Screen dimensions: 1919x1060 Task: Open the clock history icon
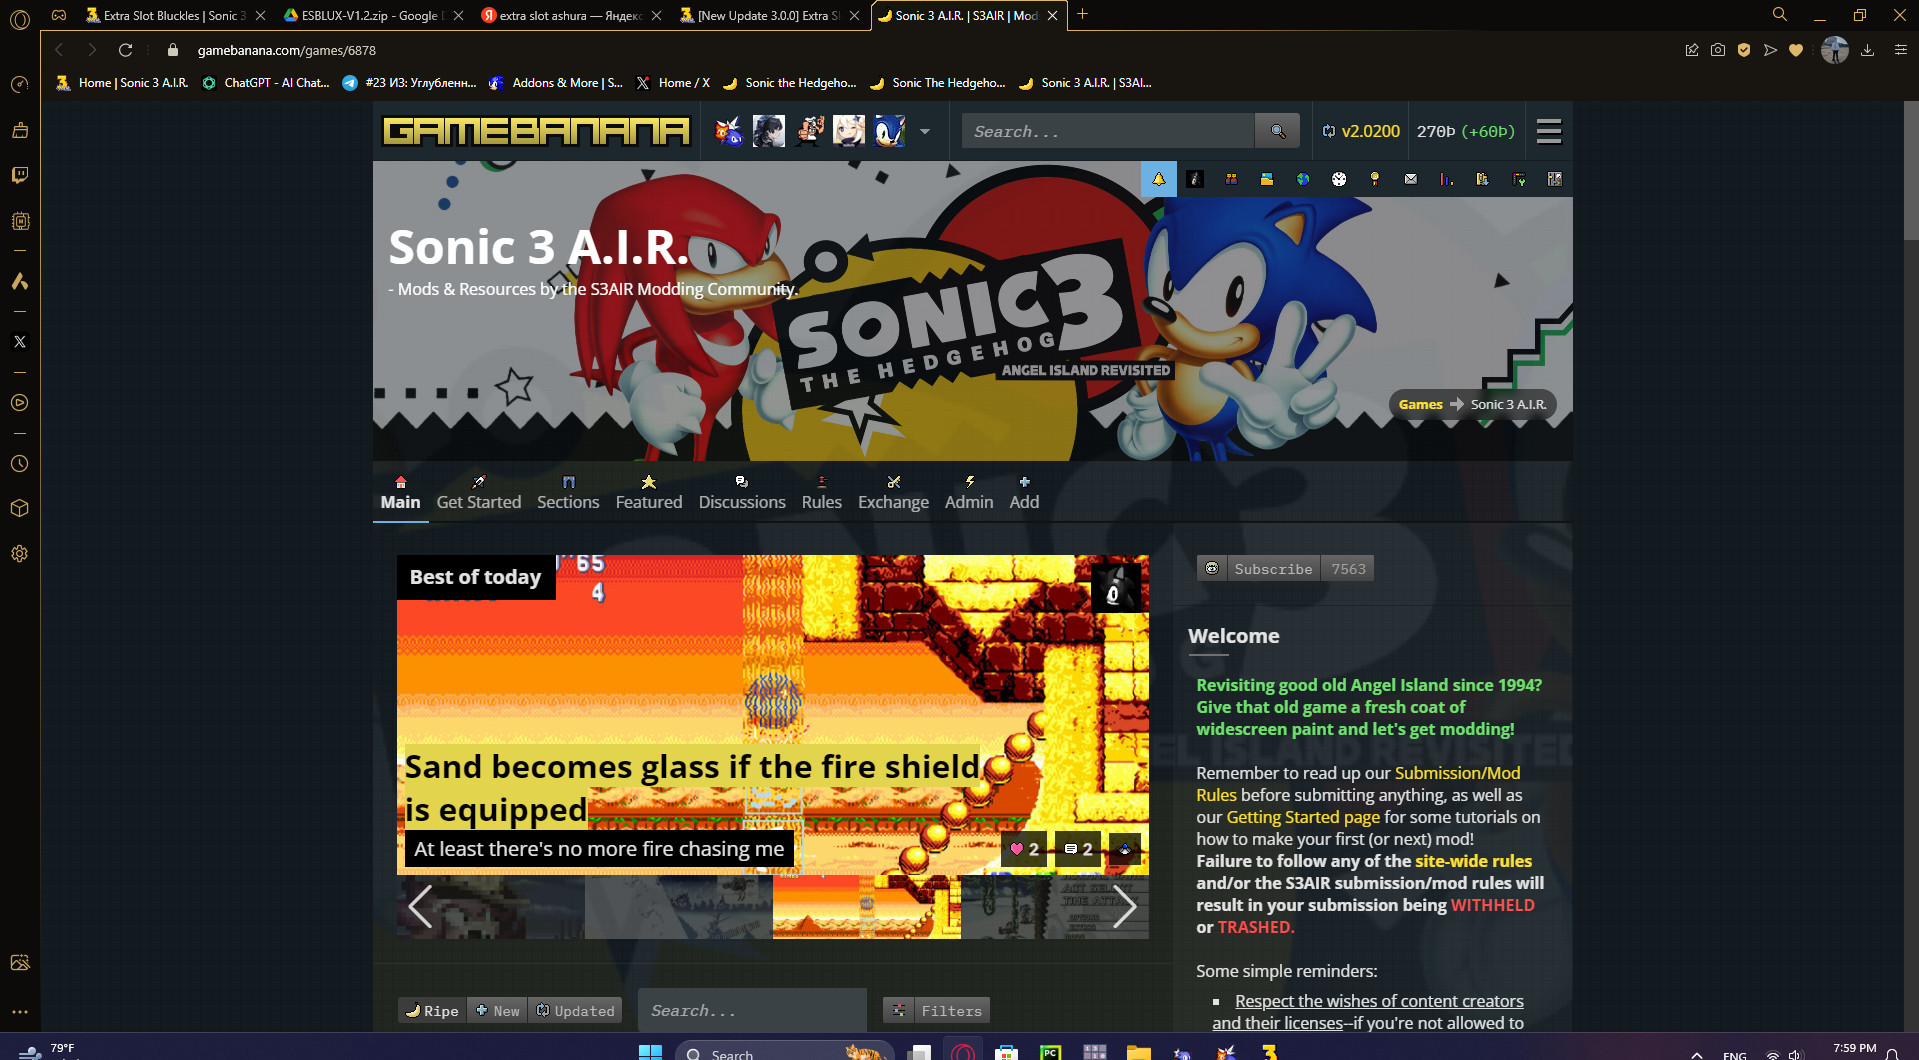[1340, 179]
